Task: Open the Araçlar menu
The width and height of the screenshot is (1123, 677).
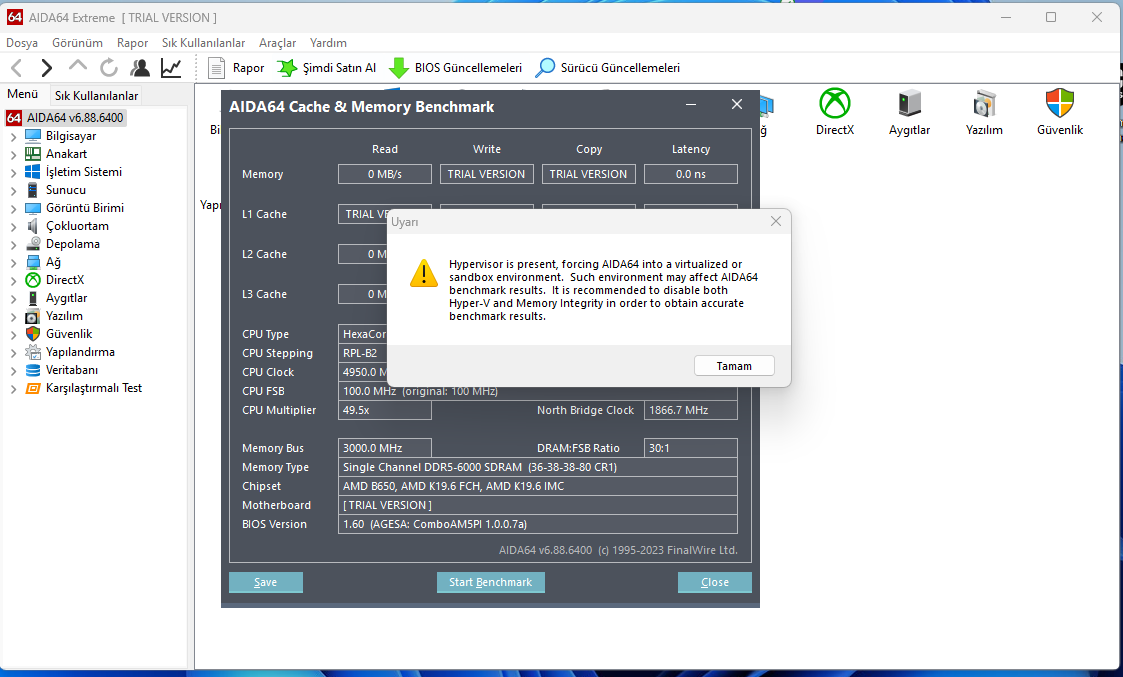Action: point(277,43)
